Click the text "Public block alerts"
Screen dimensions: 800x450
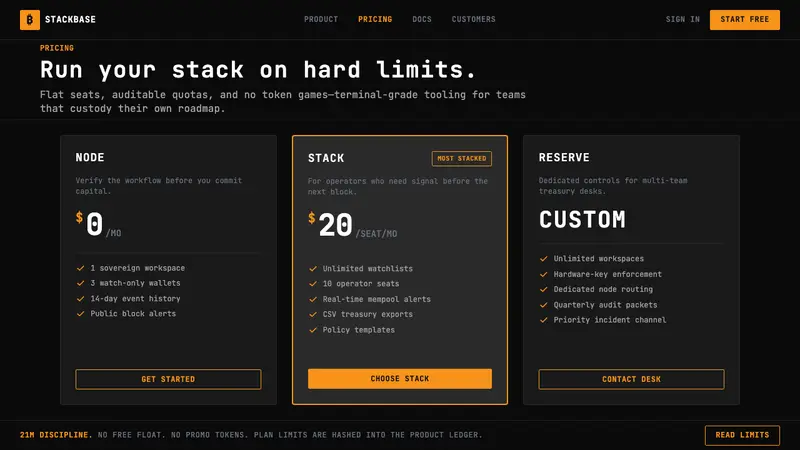(133, 314)
